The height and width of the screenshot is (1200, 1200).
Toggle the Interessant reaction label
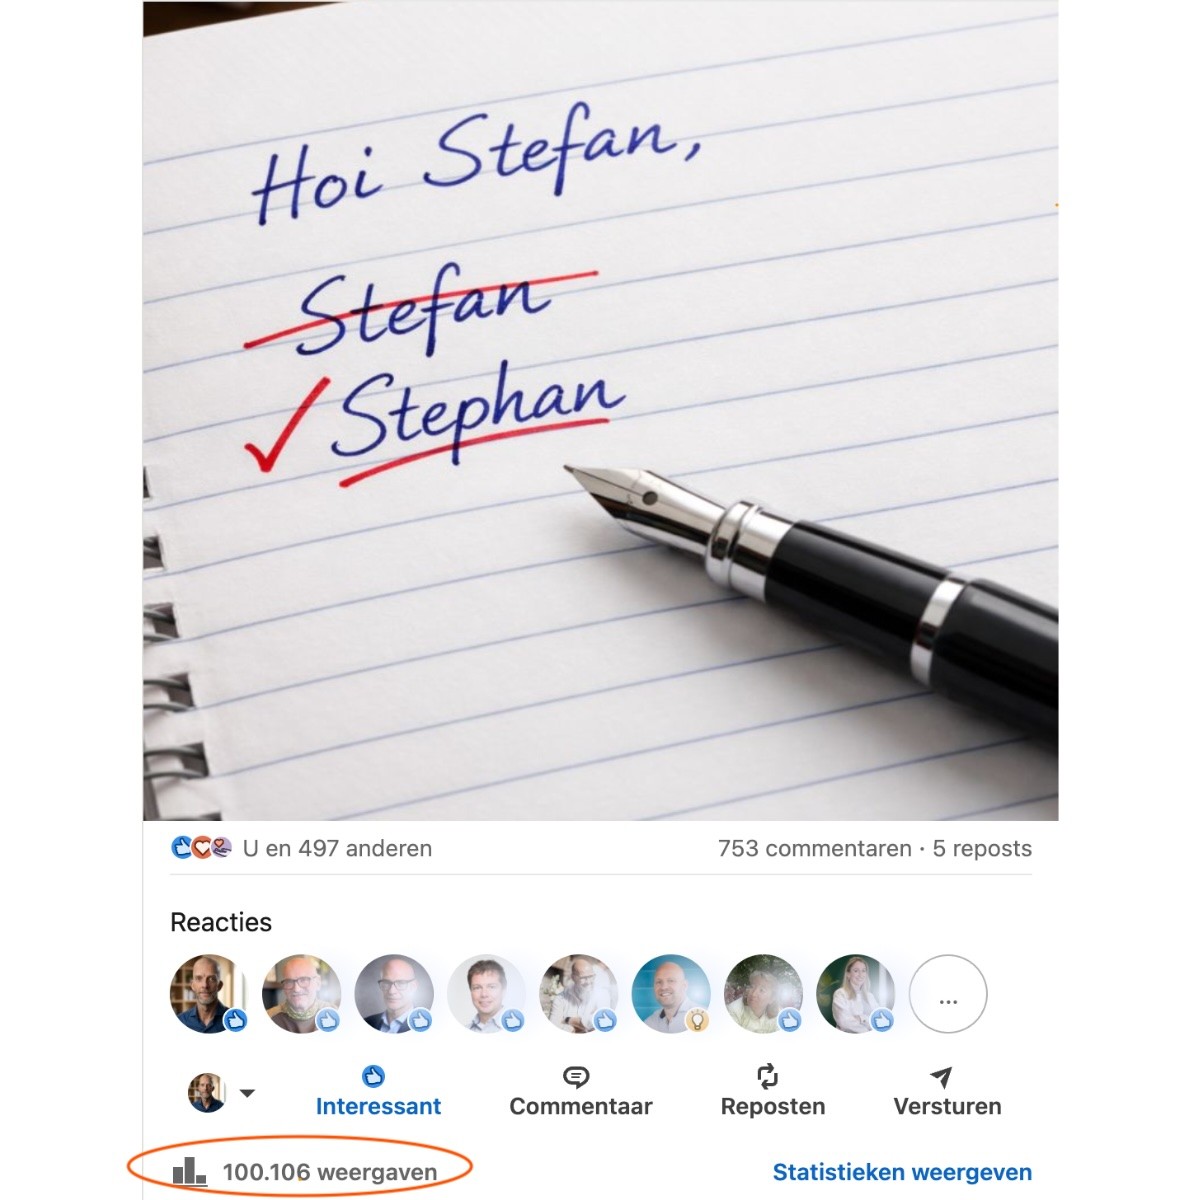pyautogui.click(x=378, y=1106)
